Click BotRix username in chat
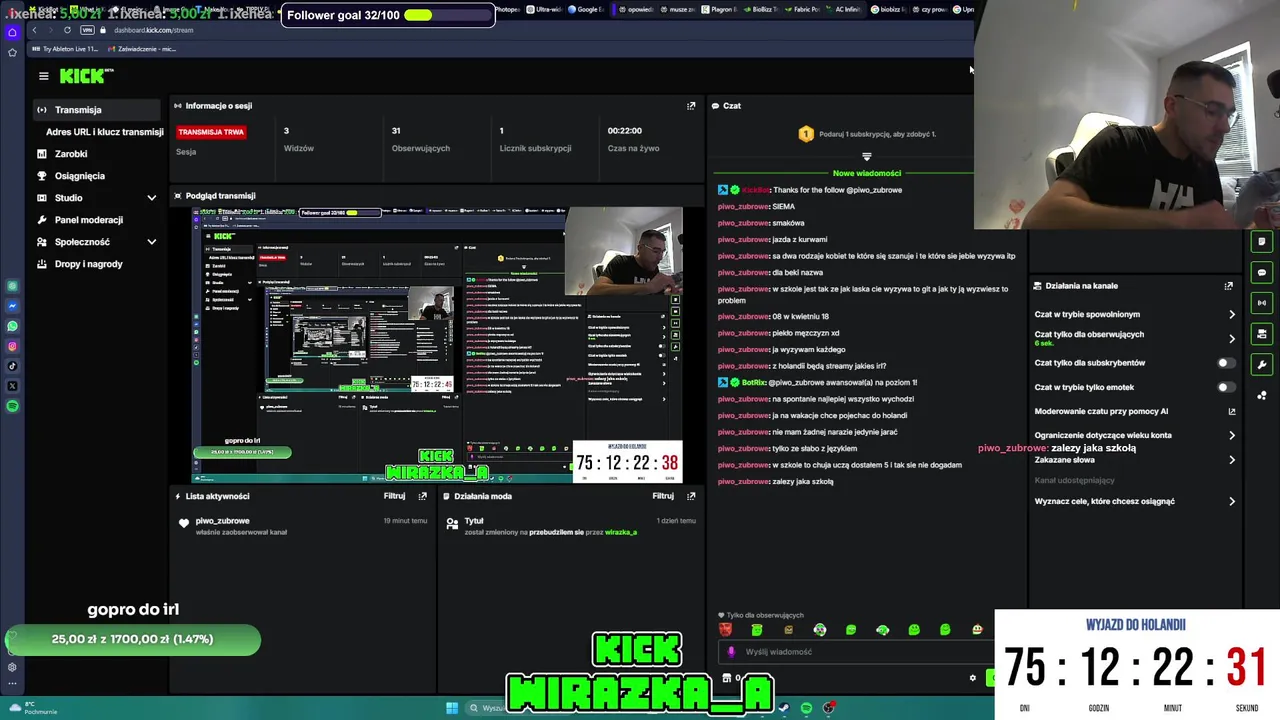 pyautogui.click(x=753, y=382)
